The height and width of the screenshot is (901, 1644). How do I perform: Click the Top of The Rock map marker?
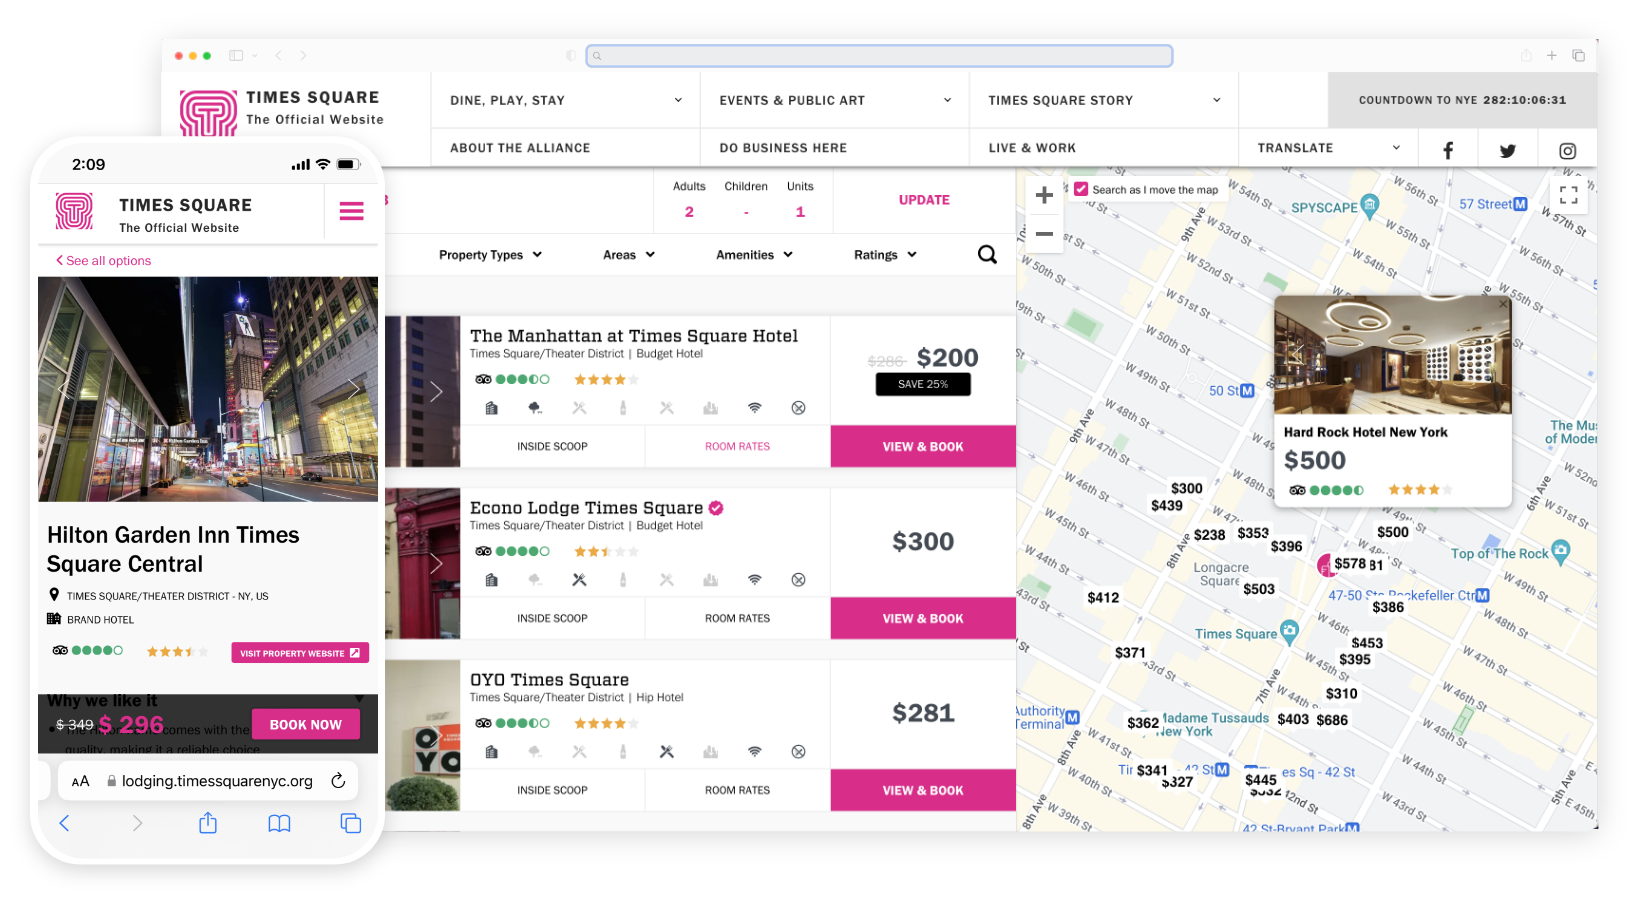coord(1561,551)
